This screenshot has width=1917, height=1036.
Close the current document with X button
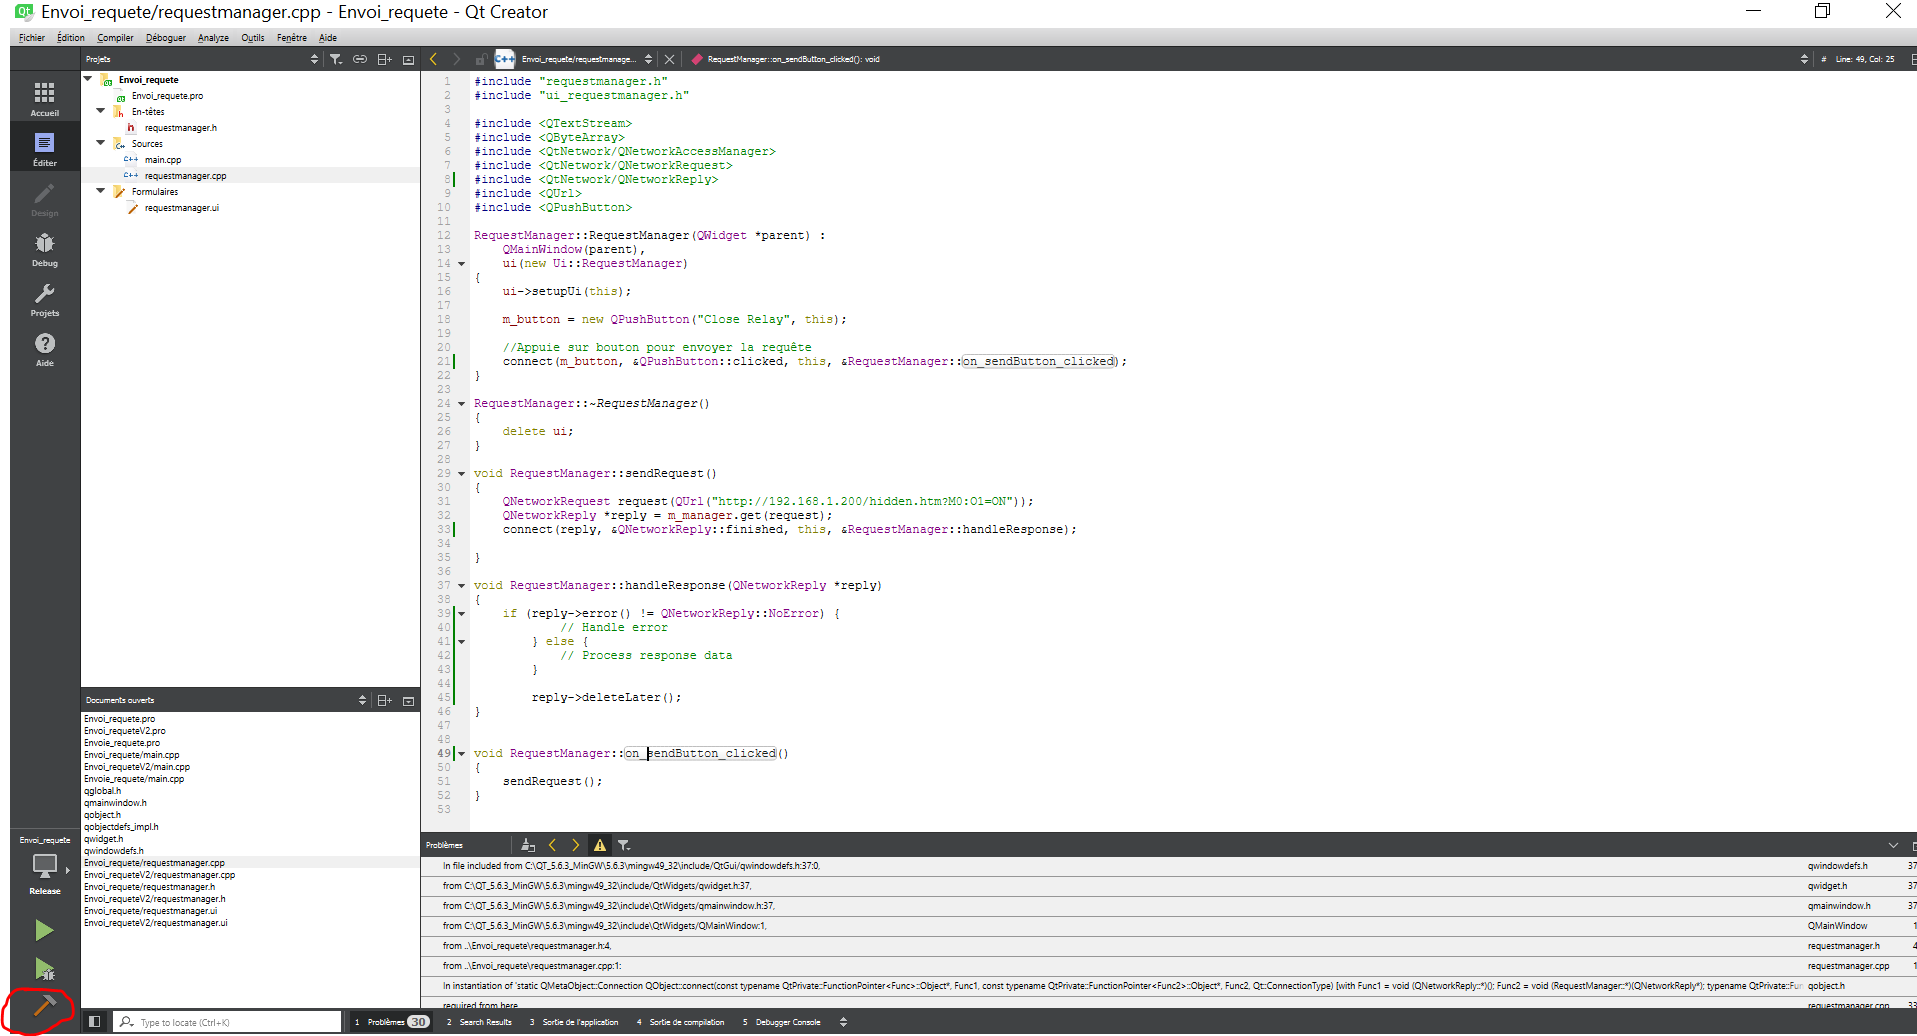[x=670, y=59]
